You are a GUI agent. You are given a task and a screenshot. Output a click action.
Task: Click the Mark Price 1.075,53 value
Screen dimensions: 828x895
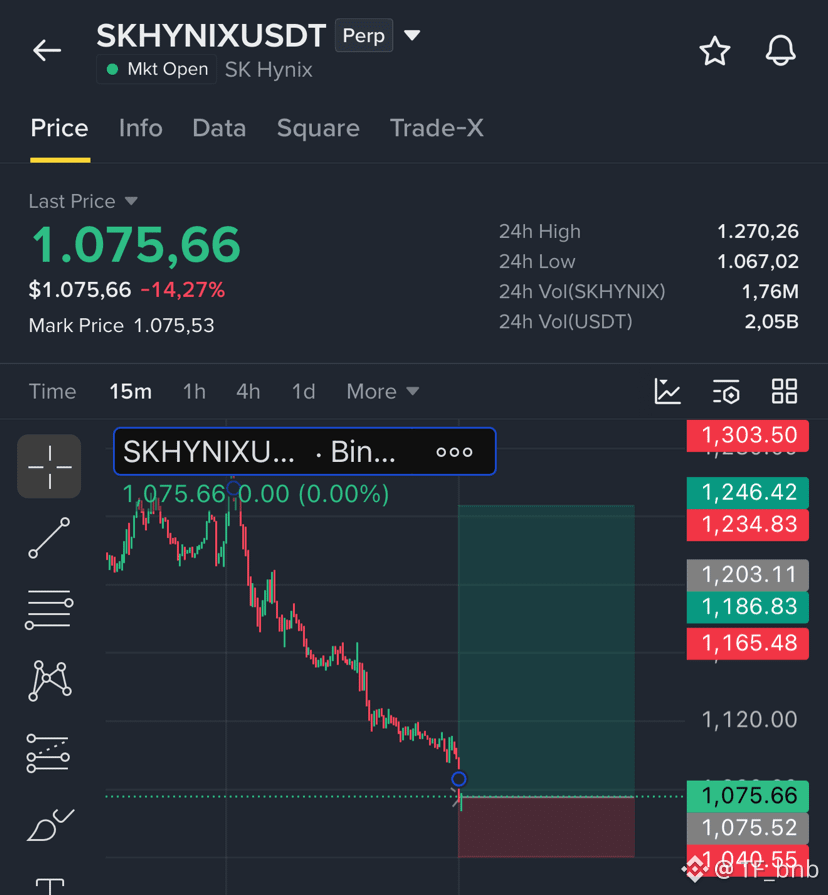(174, 325)
